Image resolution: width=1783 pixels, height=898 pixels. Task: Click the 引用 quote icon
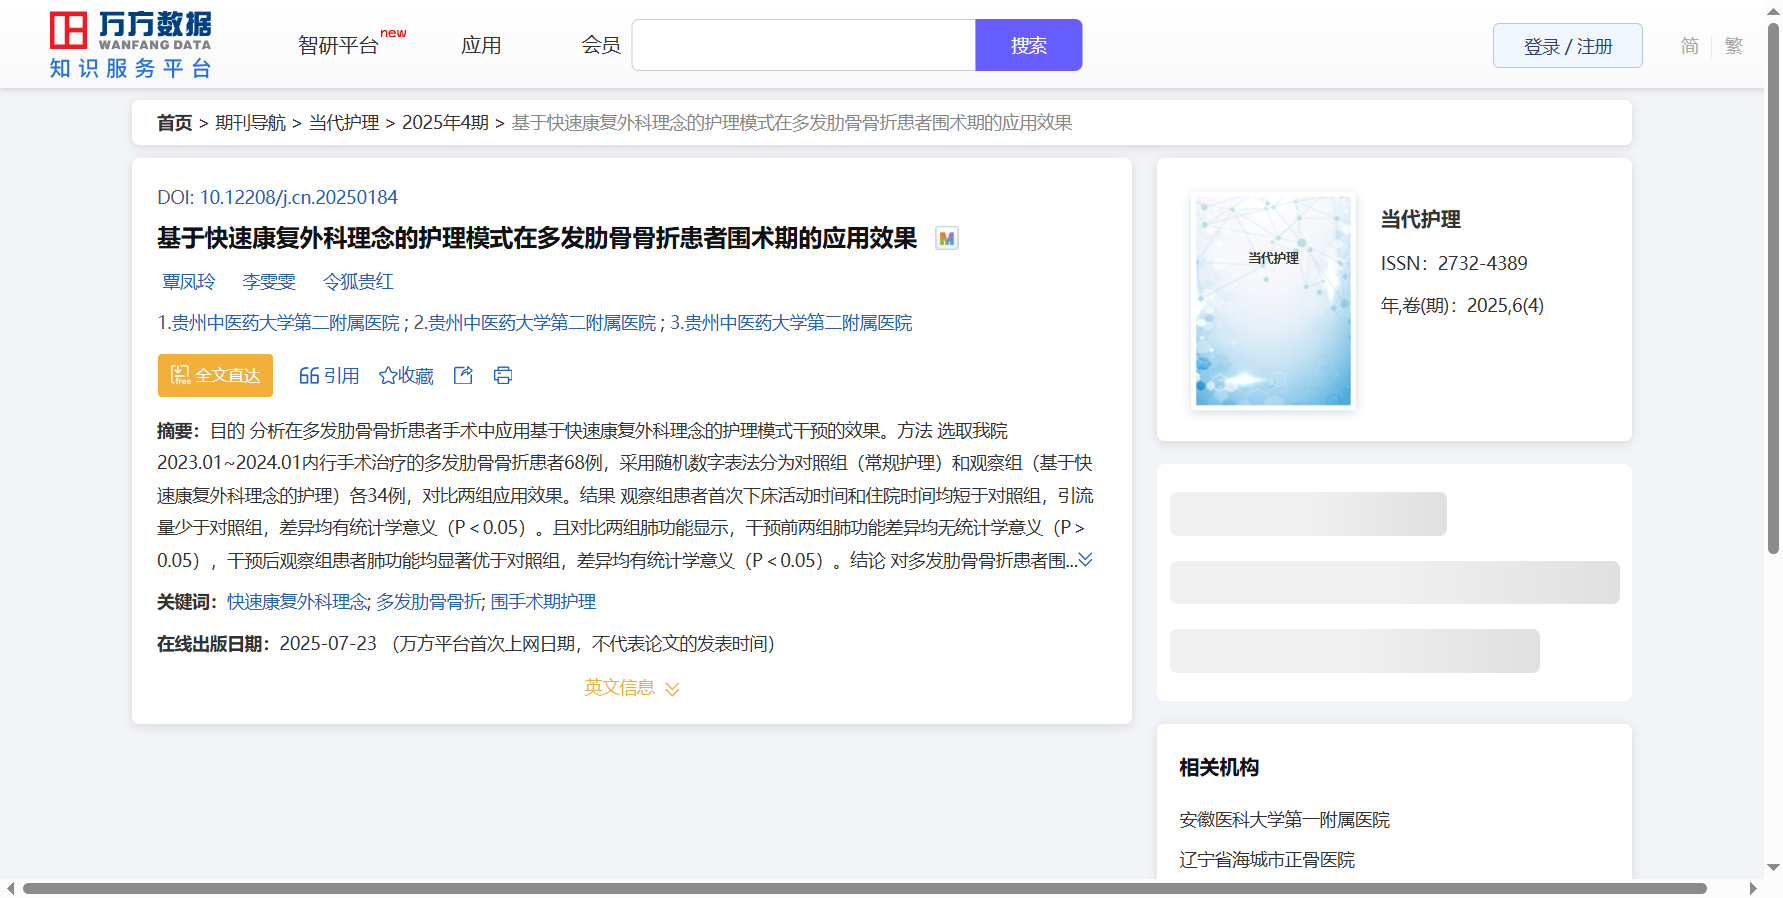(309, 376)
